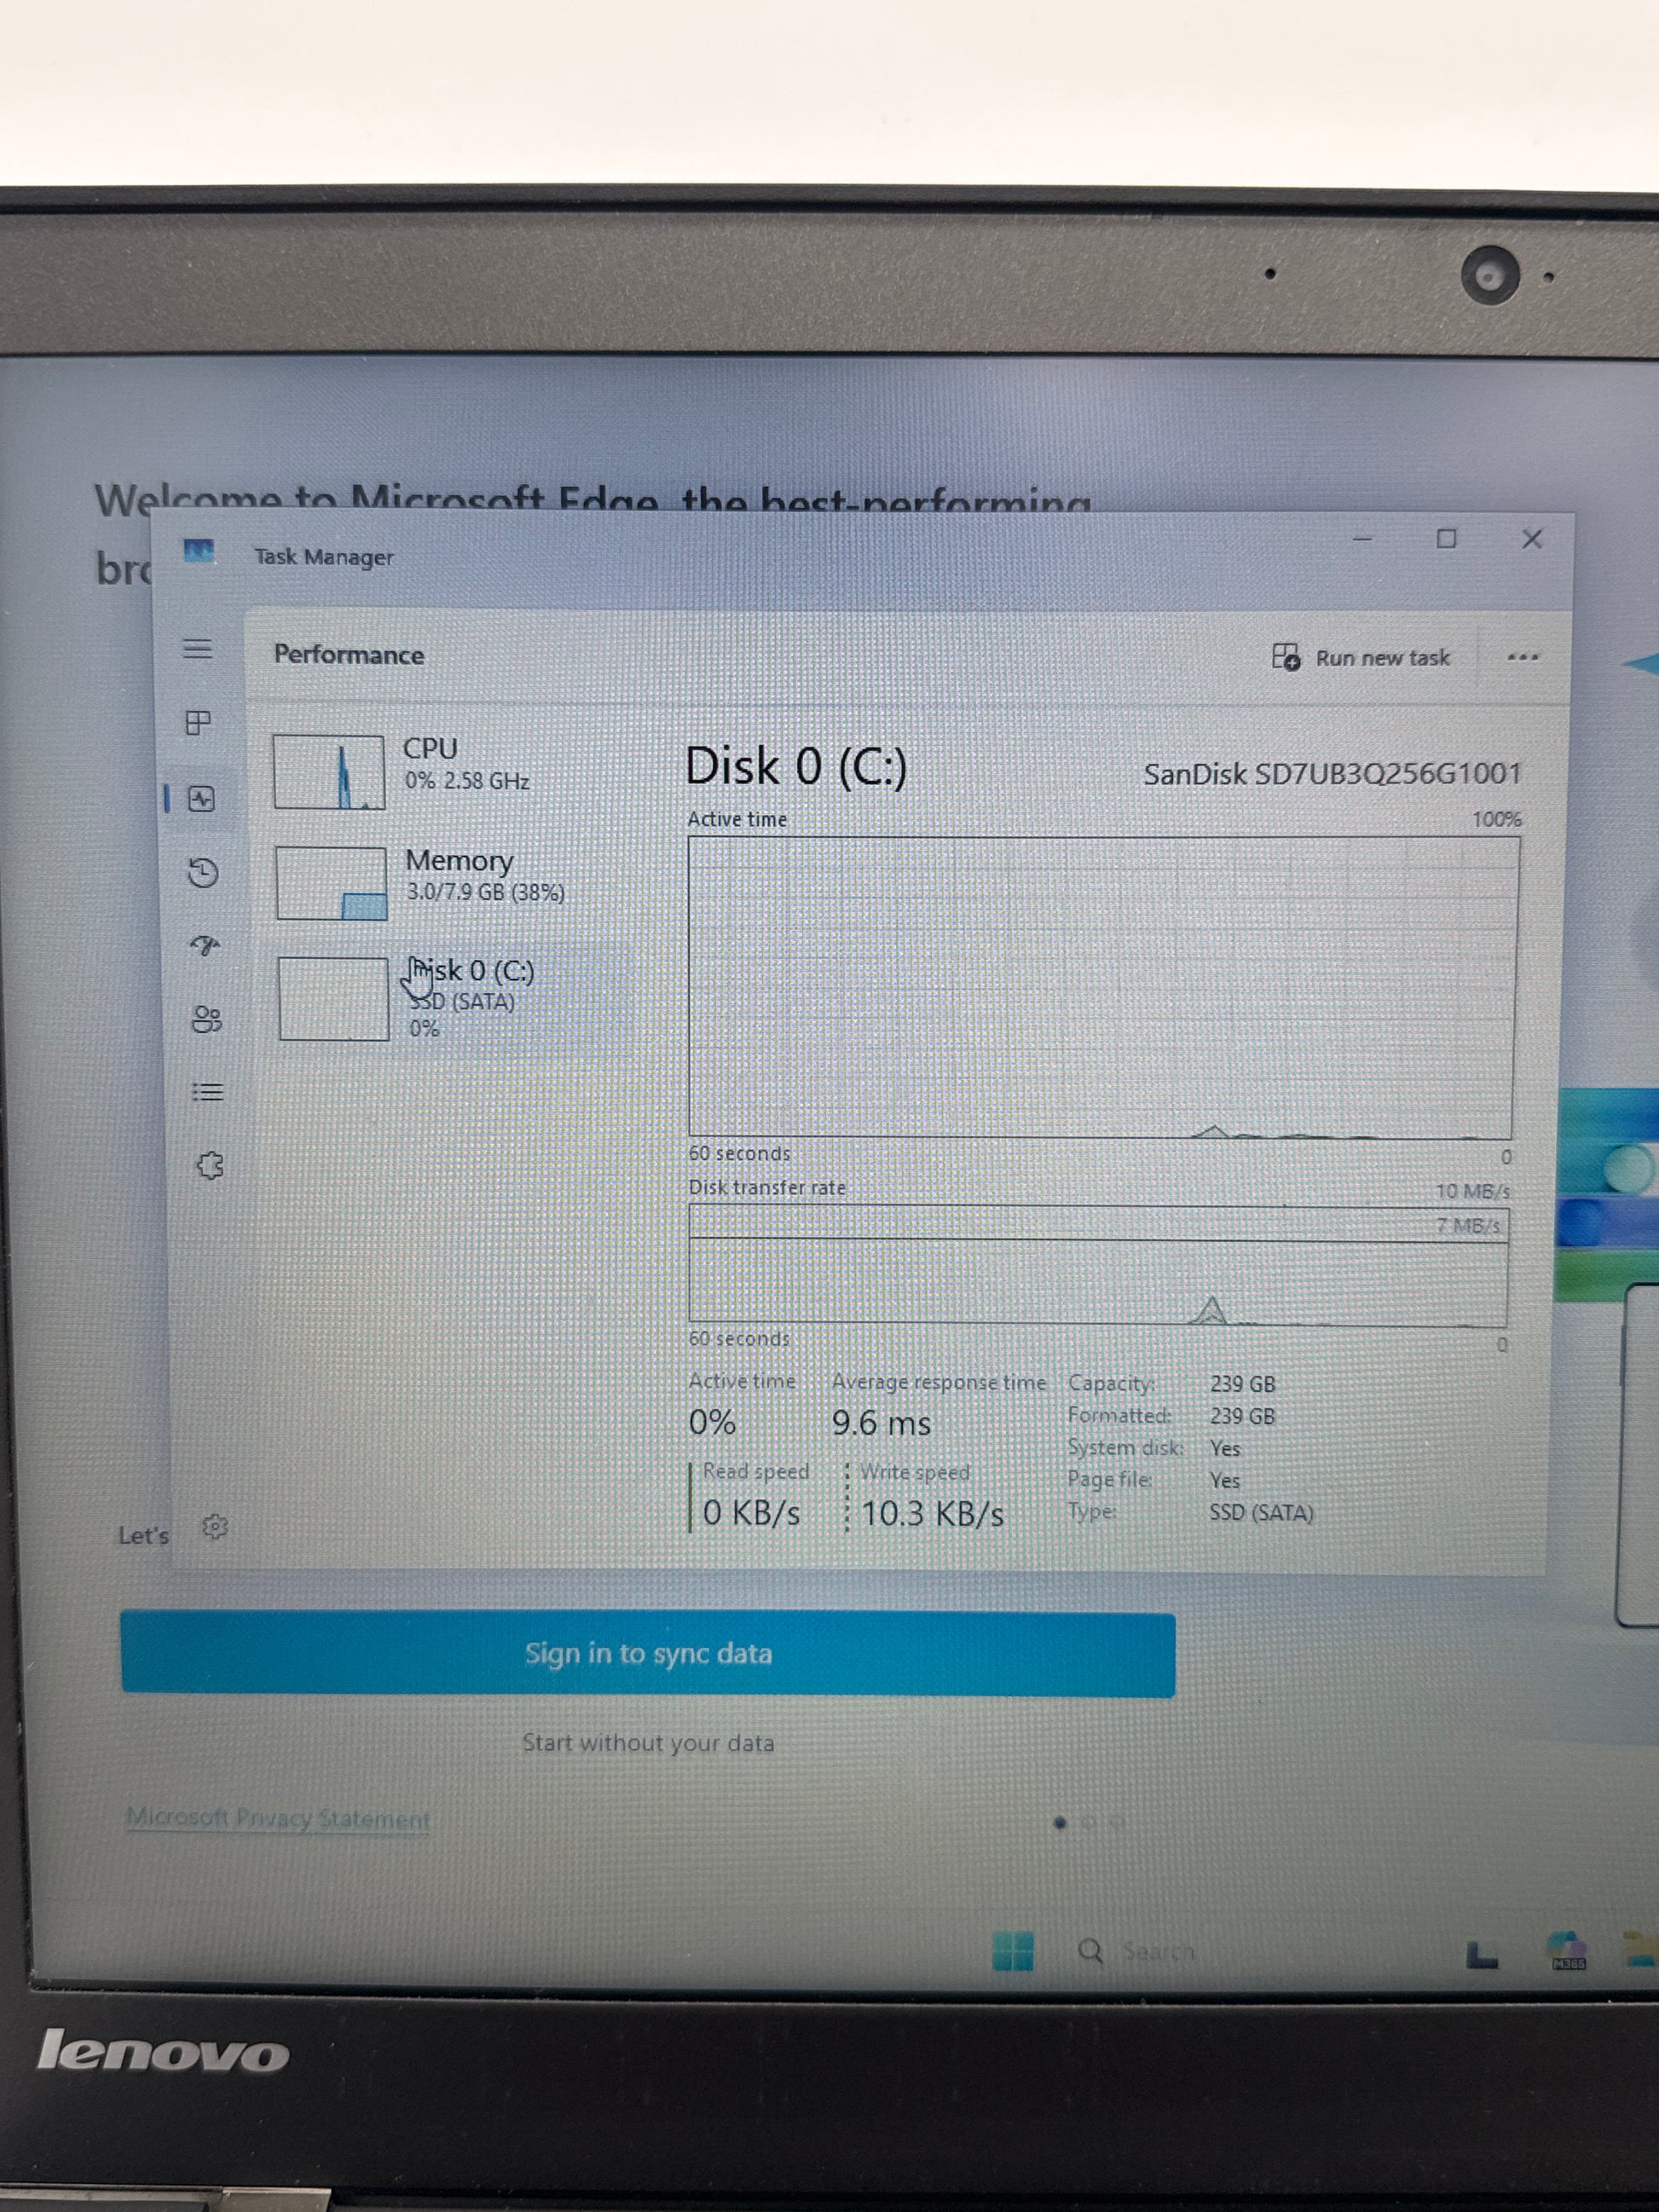The width and height of the screenshot is (1659, 2212).
Task: Open the App history icon
Action: 203,873
